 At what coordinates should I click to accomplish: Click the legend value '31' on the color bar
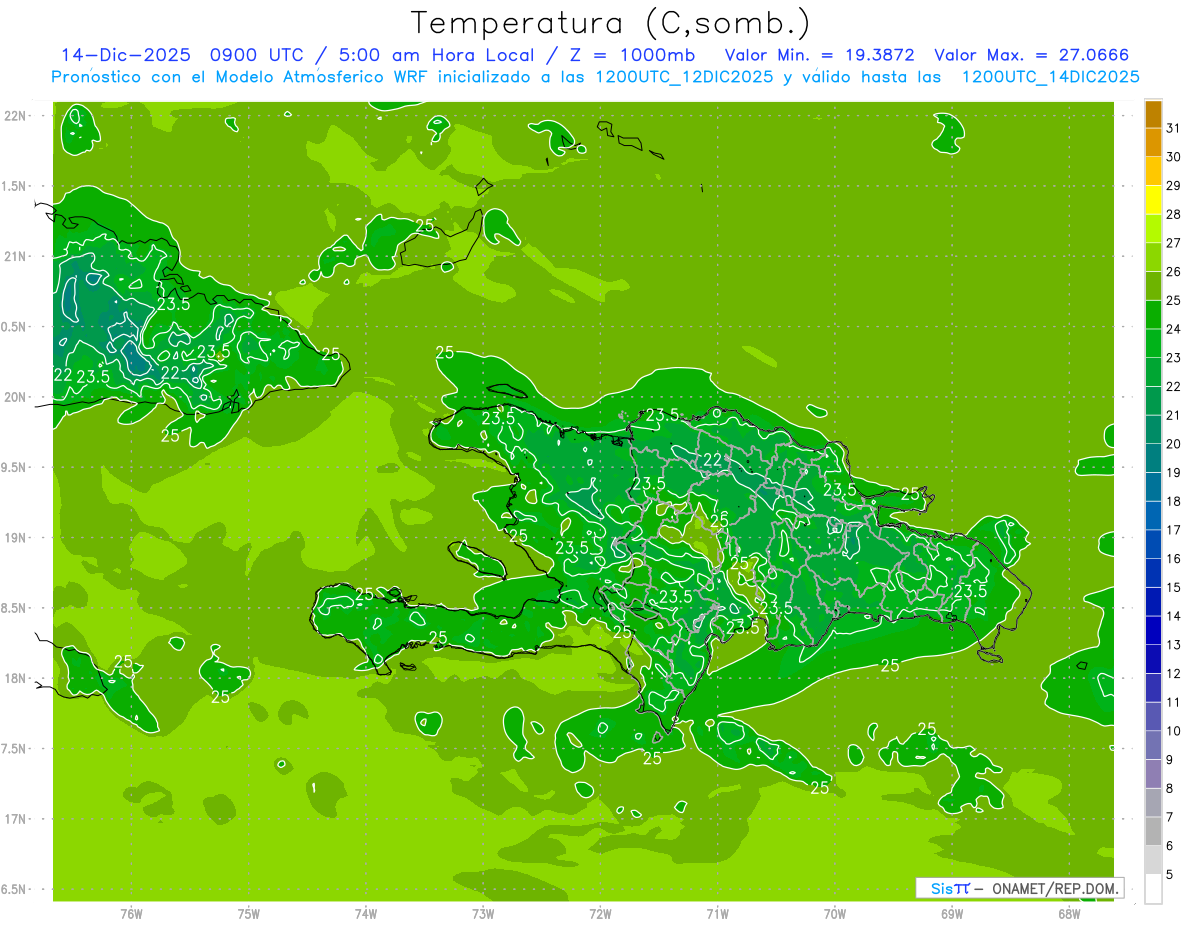tap(1174, 128)
